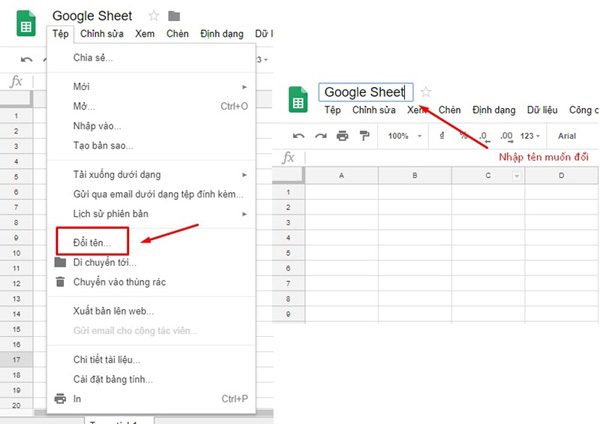This screenshot has height=424, width=600.
Task: Open Tệp menu in left window
Action: 60,34
